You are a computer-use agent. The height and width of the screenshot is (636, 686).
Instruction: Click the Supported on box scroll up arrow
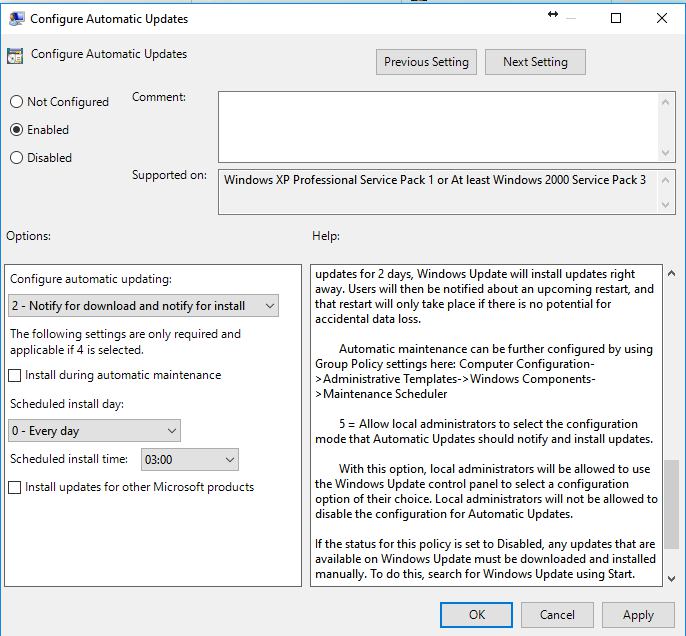[665, 180]
